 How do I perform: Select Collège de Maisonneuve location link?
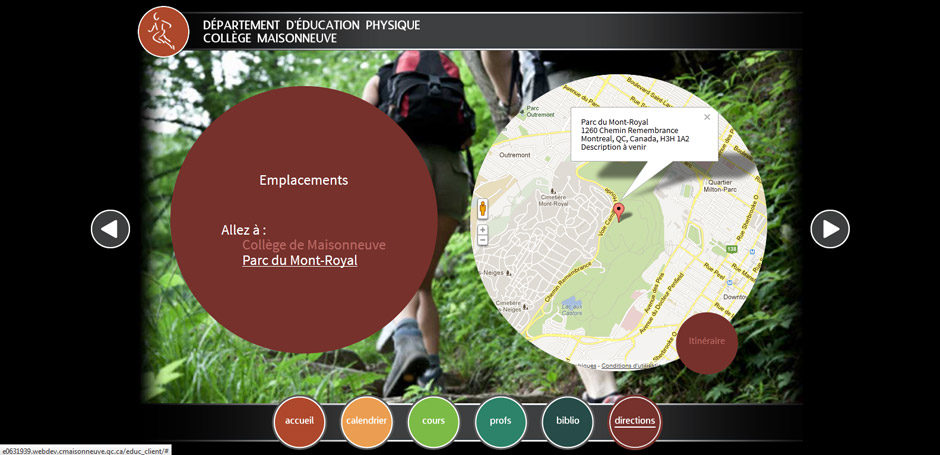click(314, 245)
